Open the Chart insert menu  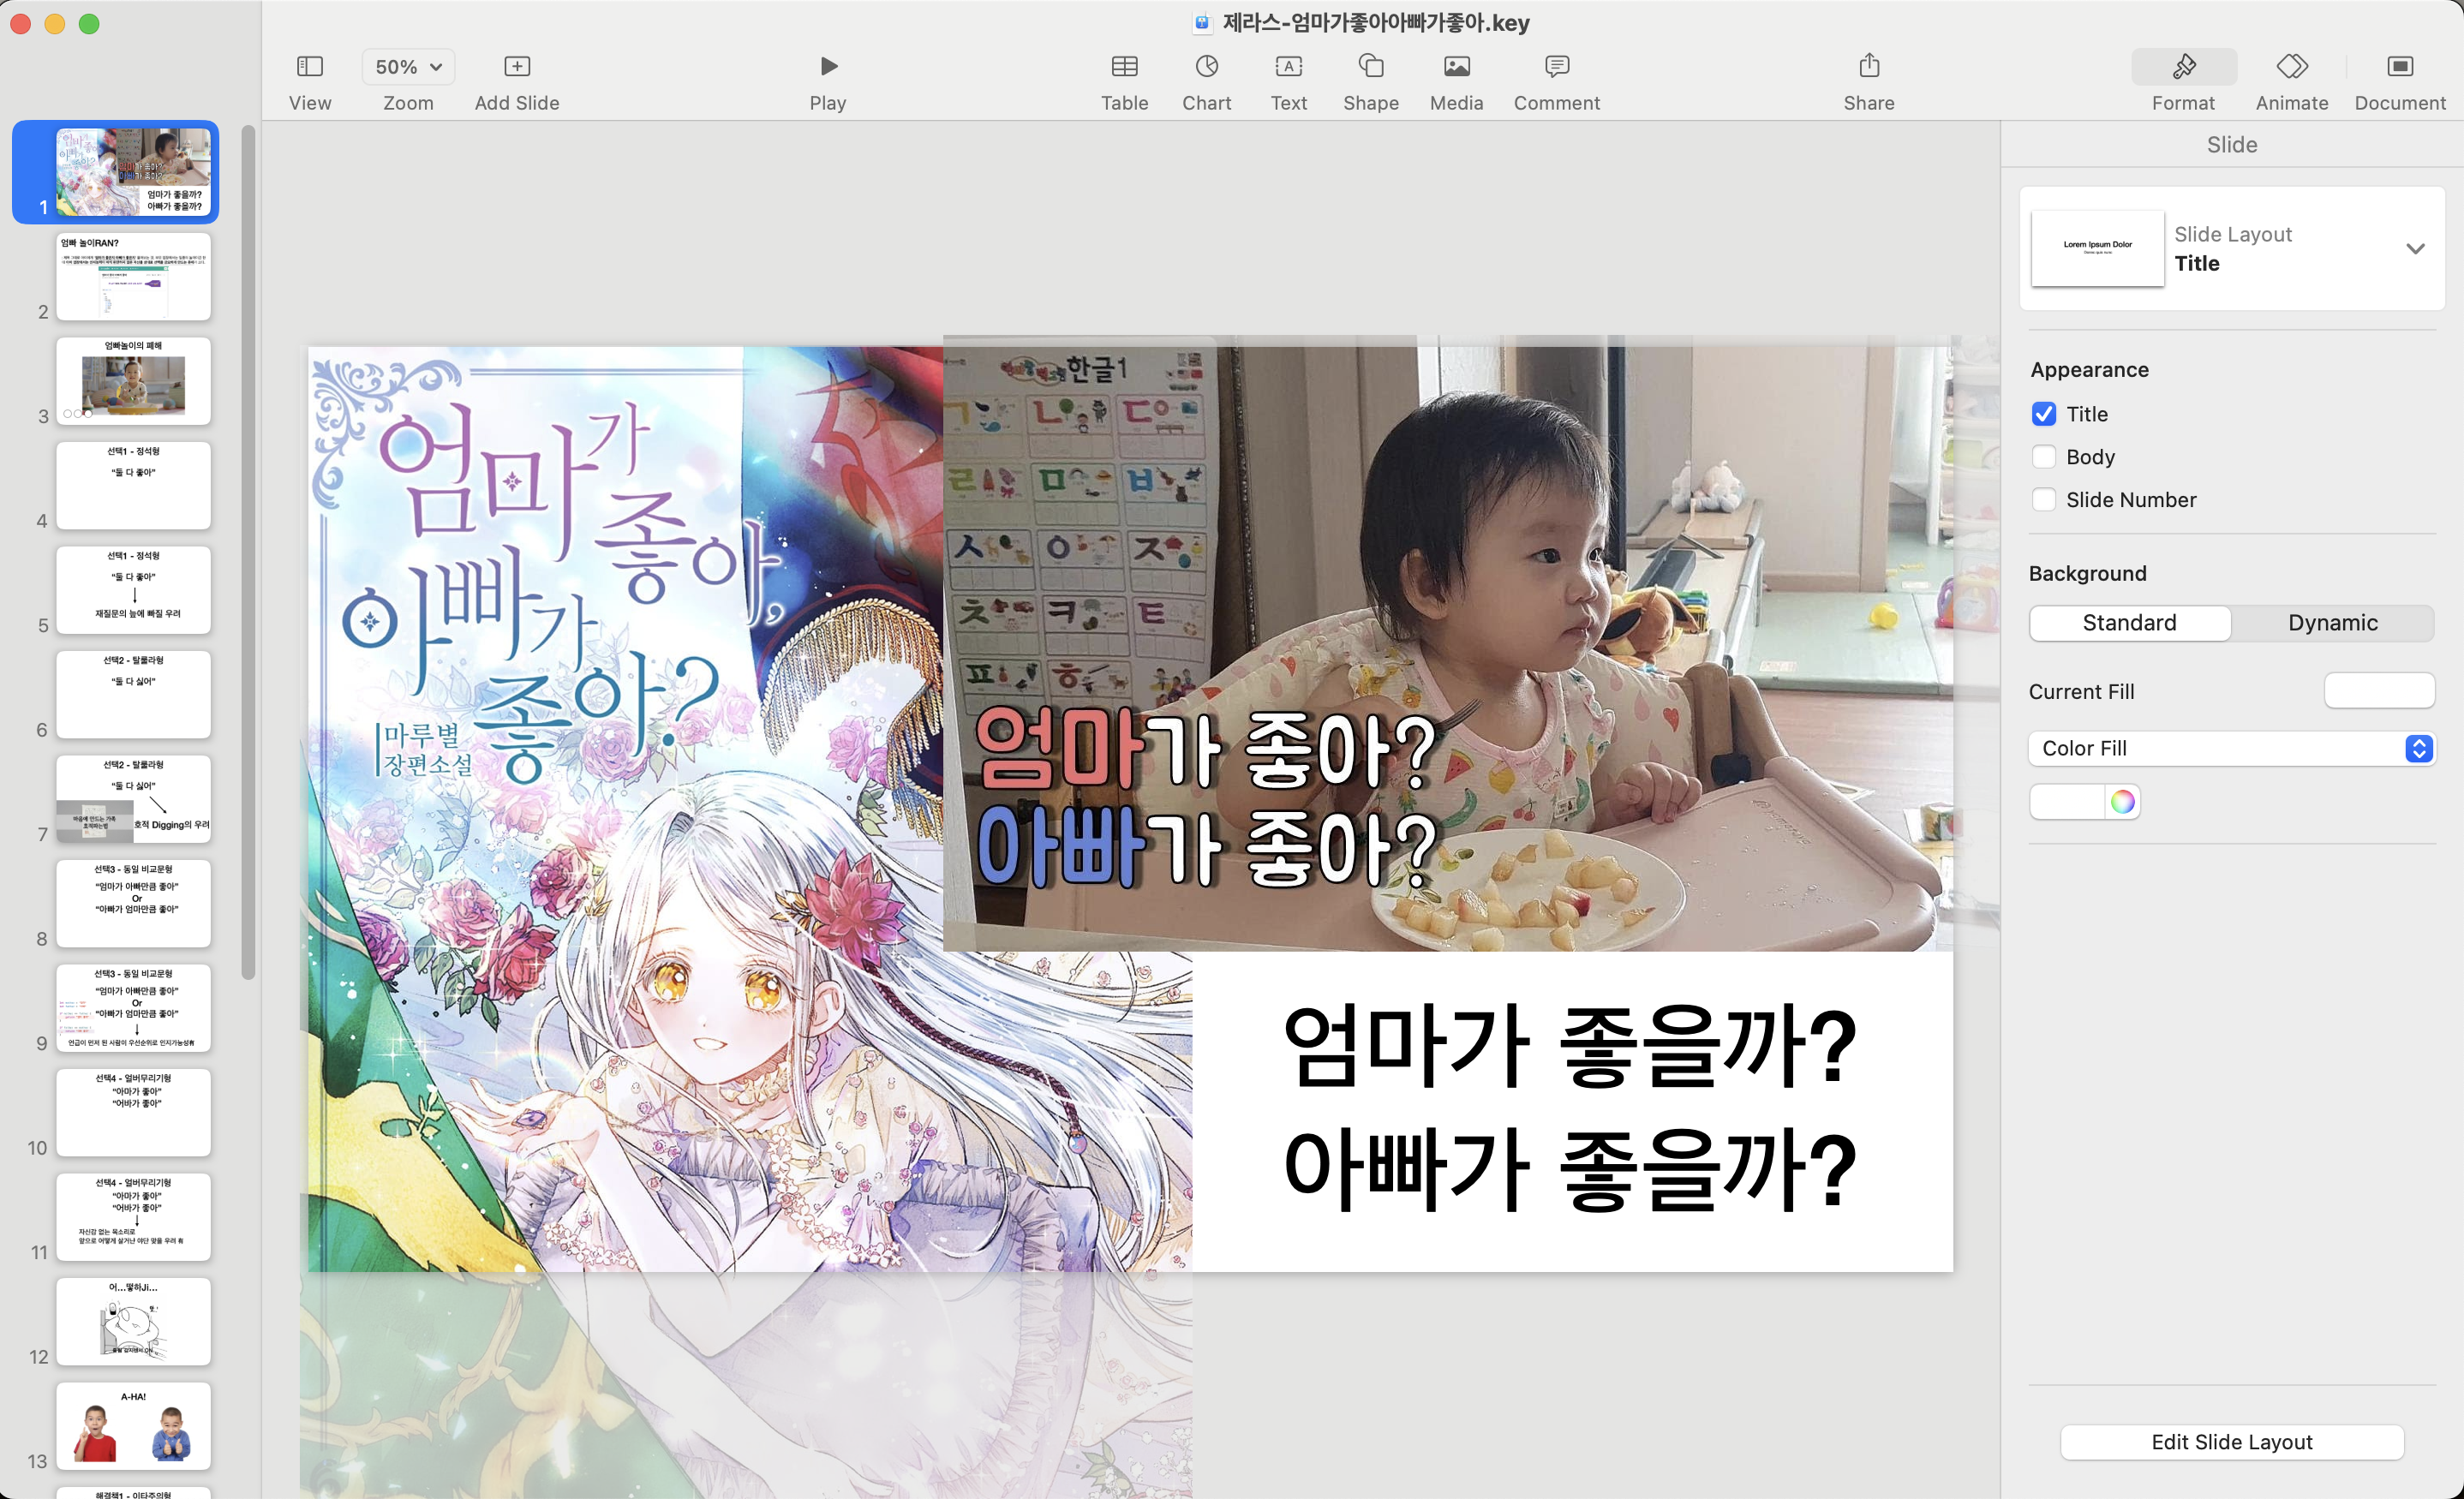pyautogui.click(x=1206, y=67)
